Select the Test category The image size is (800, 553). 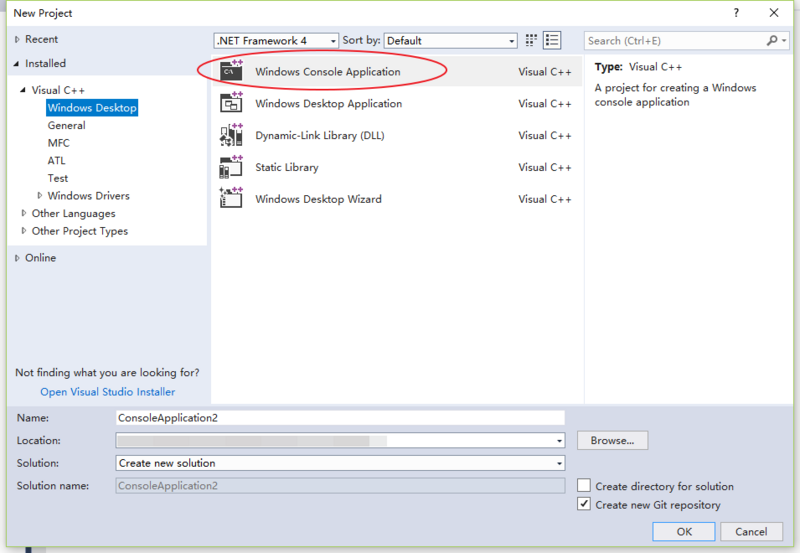tap(58, 178)
